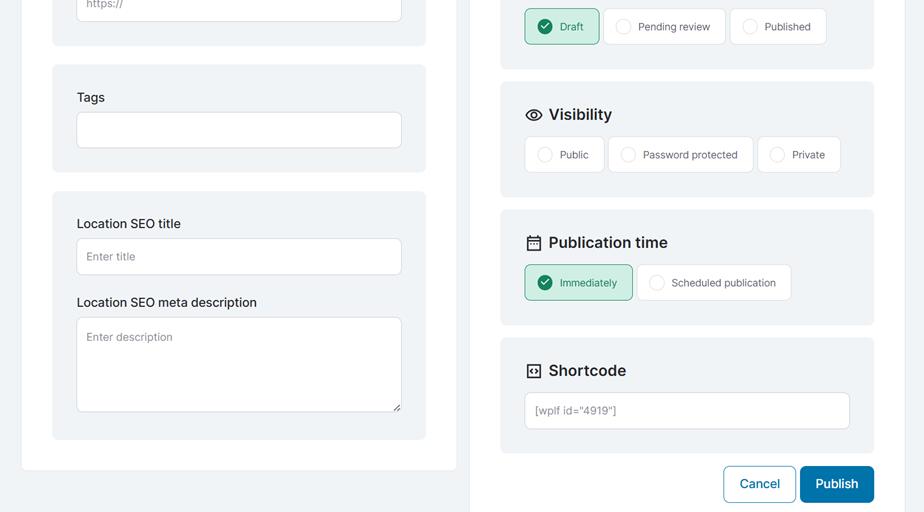This screenshot has width=924, height=512.
Task: Select the Pending review status
Action: click(x=664, y=27)
